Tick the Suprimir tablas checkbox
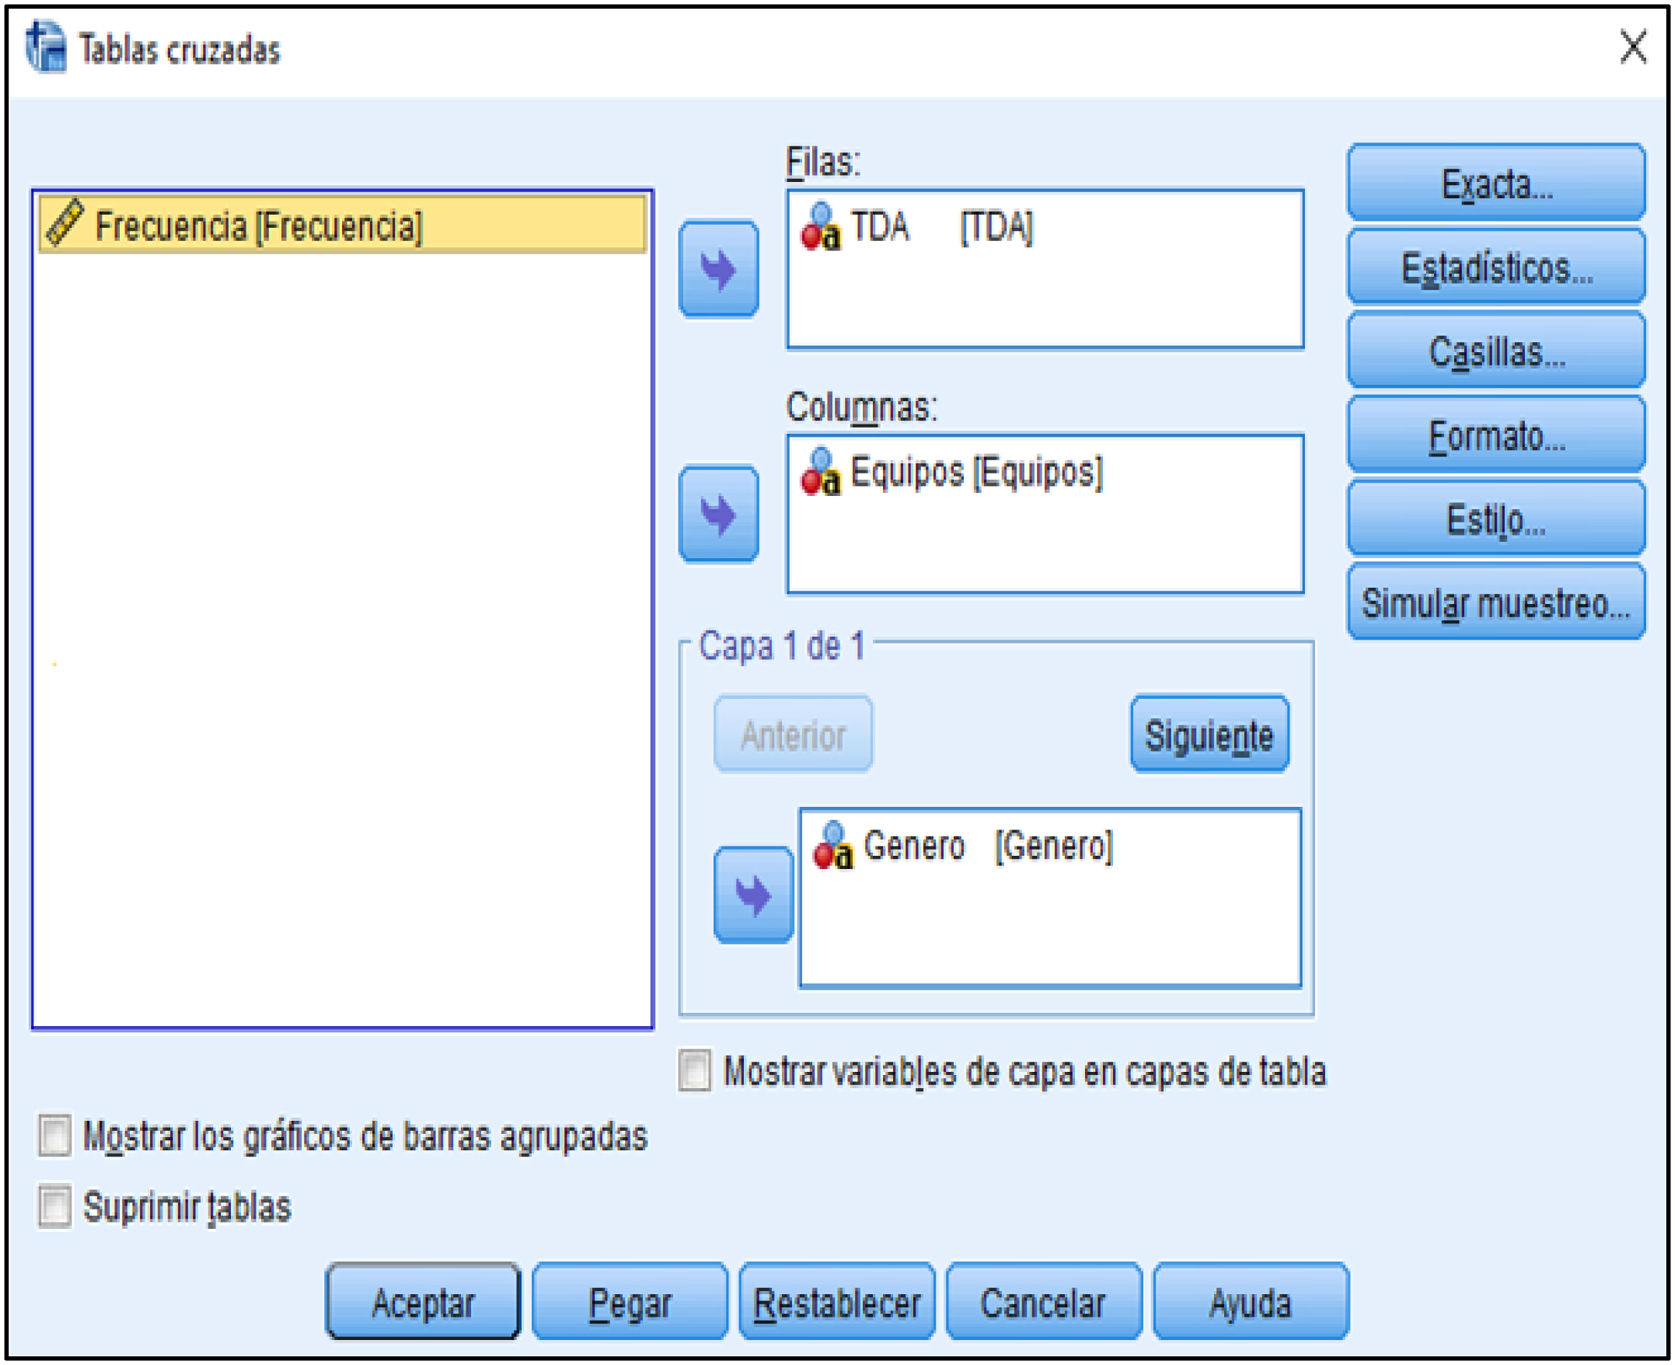Screen dimensions: 1675x1365 tap(55, 1206)
